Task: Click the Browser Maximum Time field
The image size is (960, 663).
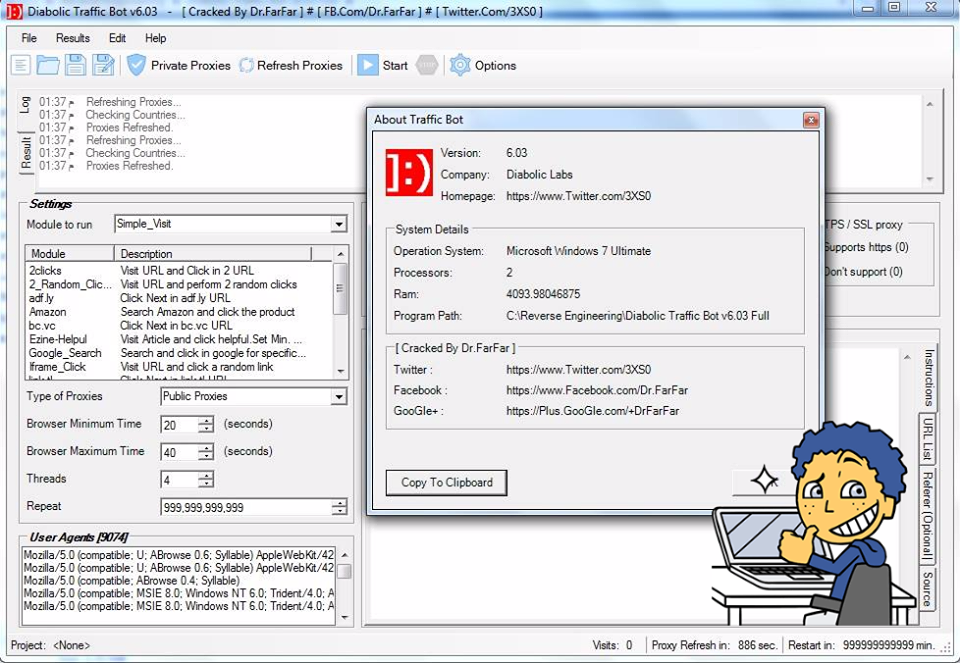Action: pos(180,452)
